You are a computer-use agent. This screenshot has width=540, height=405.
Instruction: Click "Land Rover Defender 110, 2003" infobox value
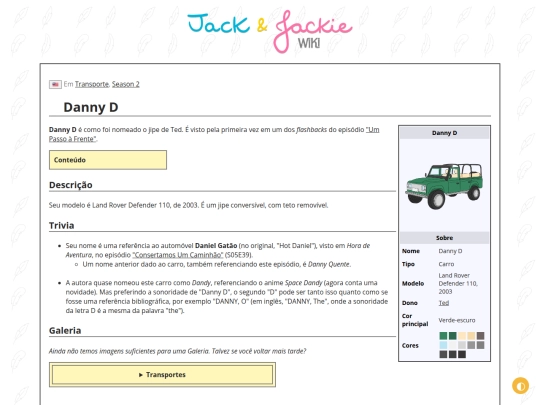point(458,283)
